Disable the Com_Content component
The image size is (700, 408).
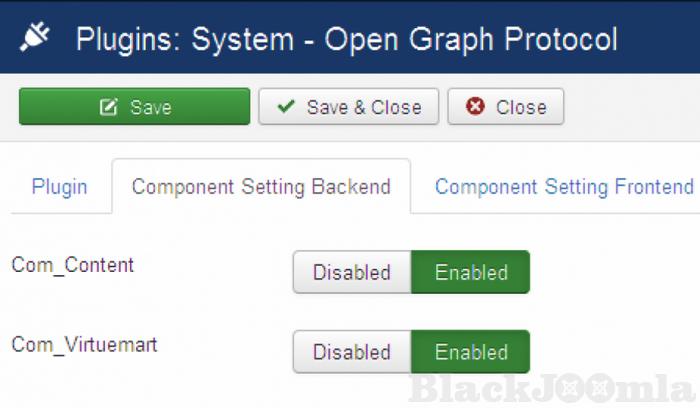(x=351, y=272)
